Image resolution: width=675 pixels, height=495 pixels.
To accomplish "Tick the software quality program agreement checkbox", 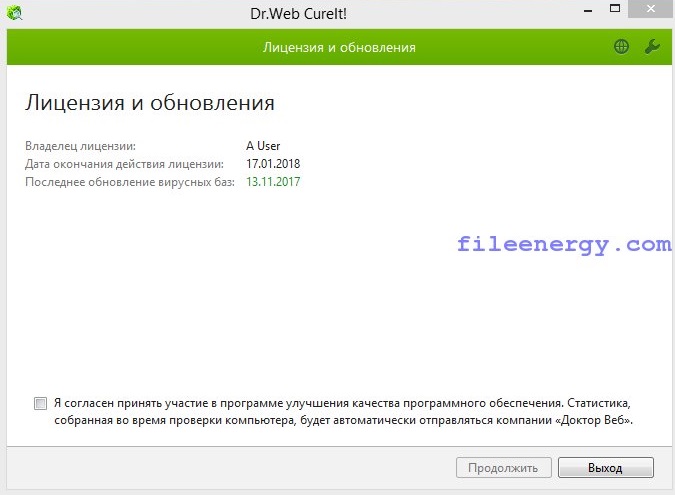I will 40,403.
